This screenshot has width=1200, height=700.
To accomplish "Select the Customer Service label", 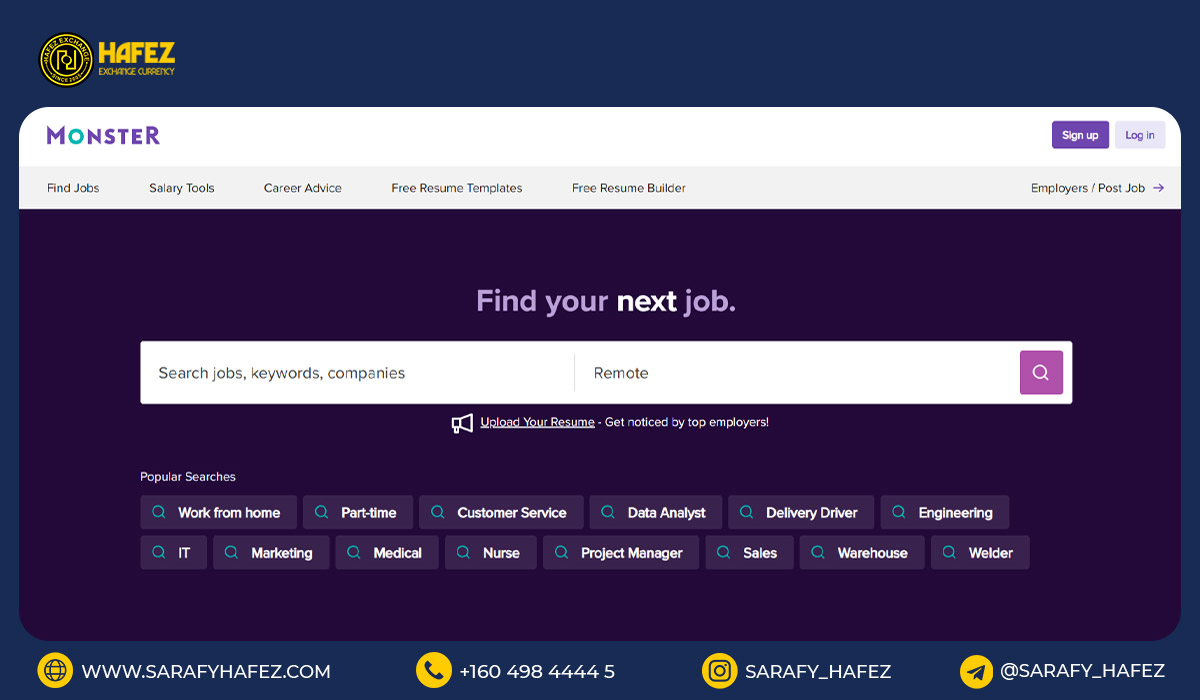I will point(512,513).
